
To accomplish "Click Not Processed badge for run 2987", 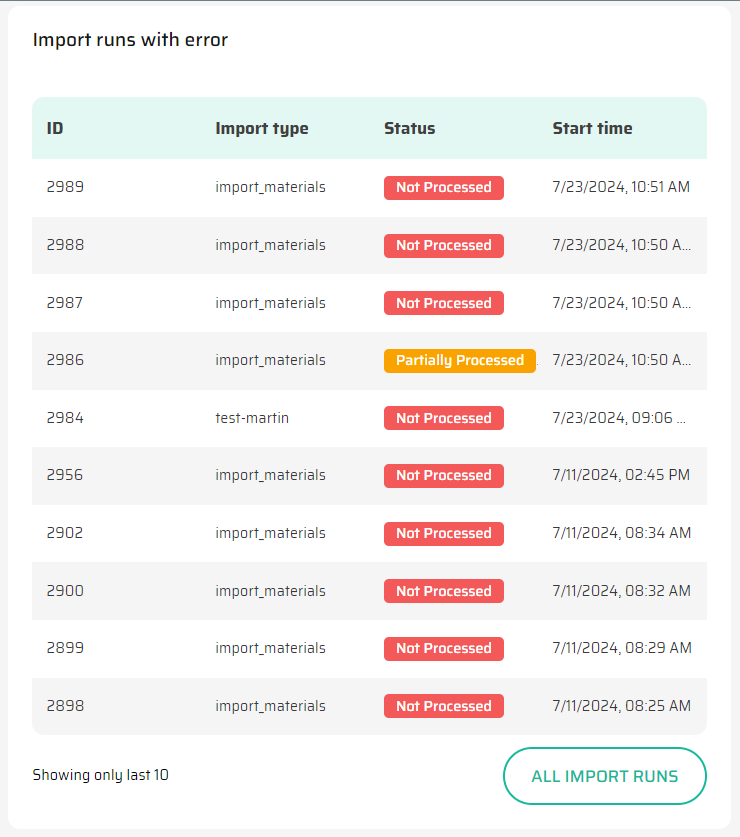I will coord(443,303).
